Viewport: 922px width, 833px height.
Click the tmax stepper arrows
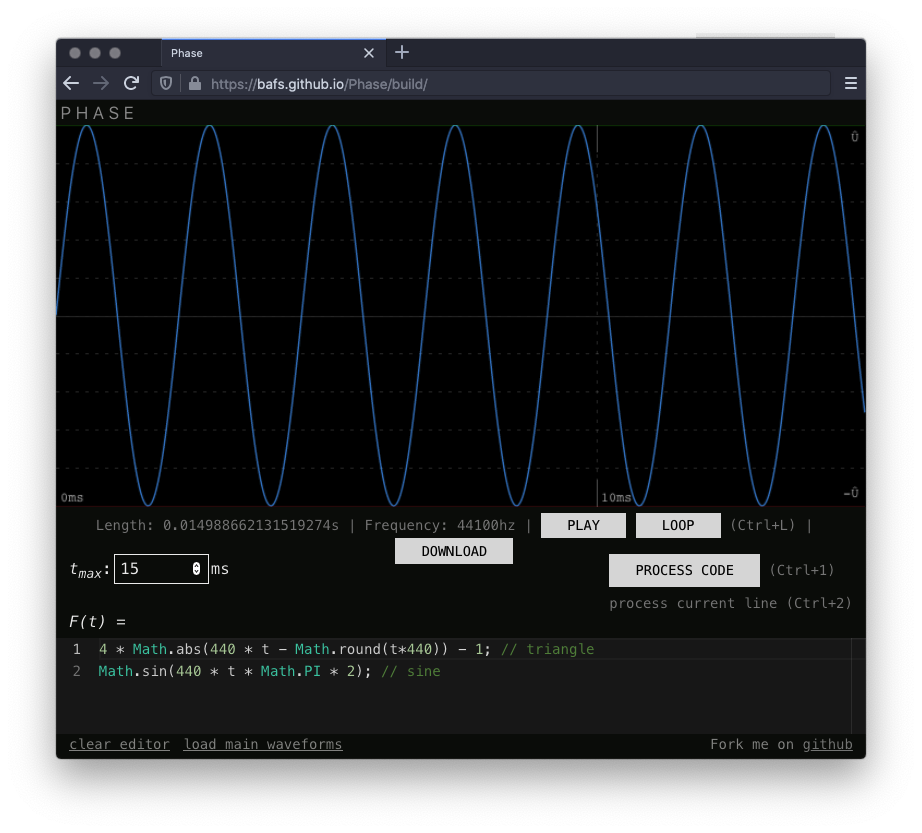[x=196, y=569]
